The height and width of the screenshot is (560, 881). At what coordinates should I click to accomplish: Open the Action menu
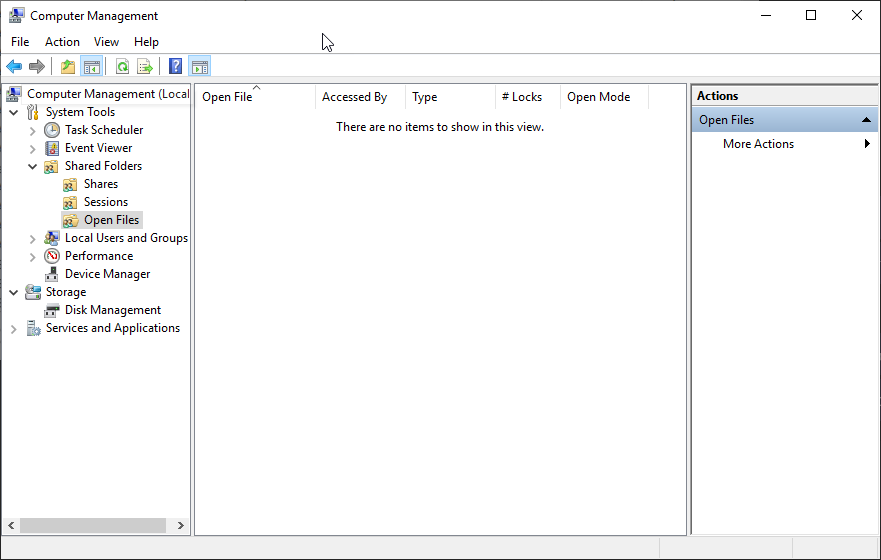point(62,42)
